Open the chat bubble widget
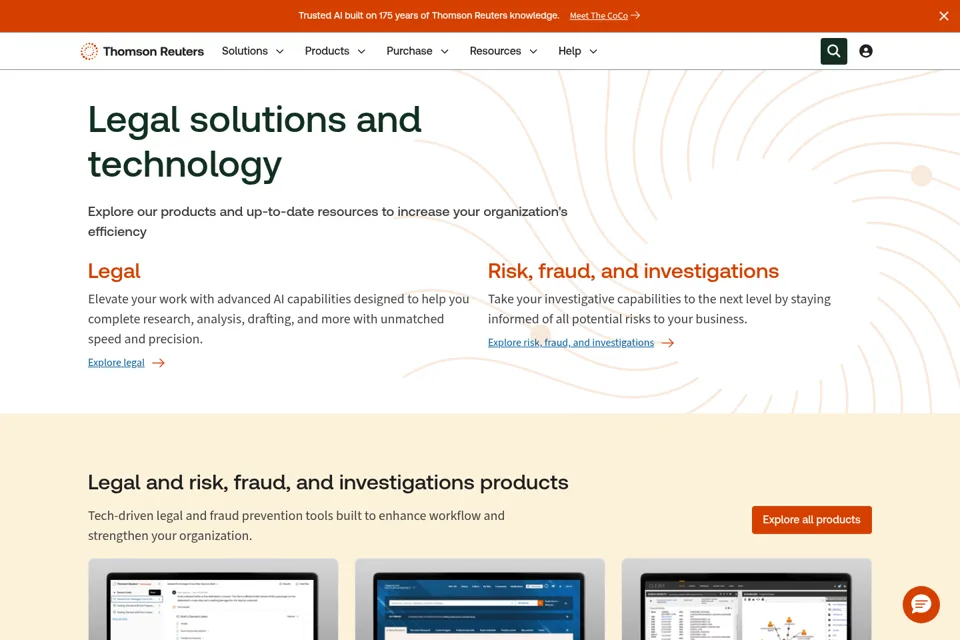960x640 pixels. (920, 604)
